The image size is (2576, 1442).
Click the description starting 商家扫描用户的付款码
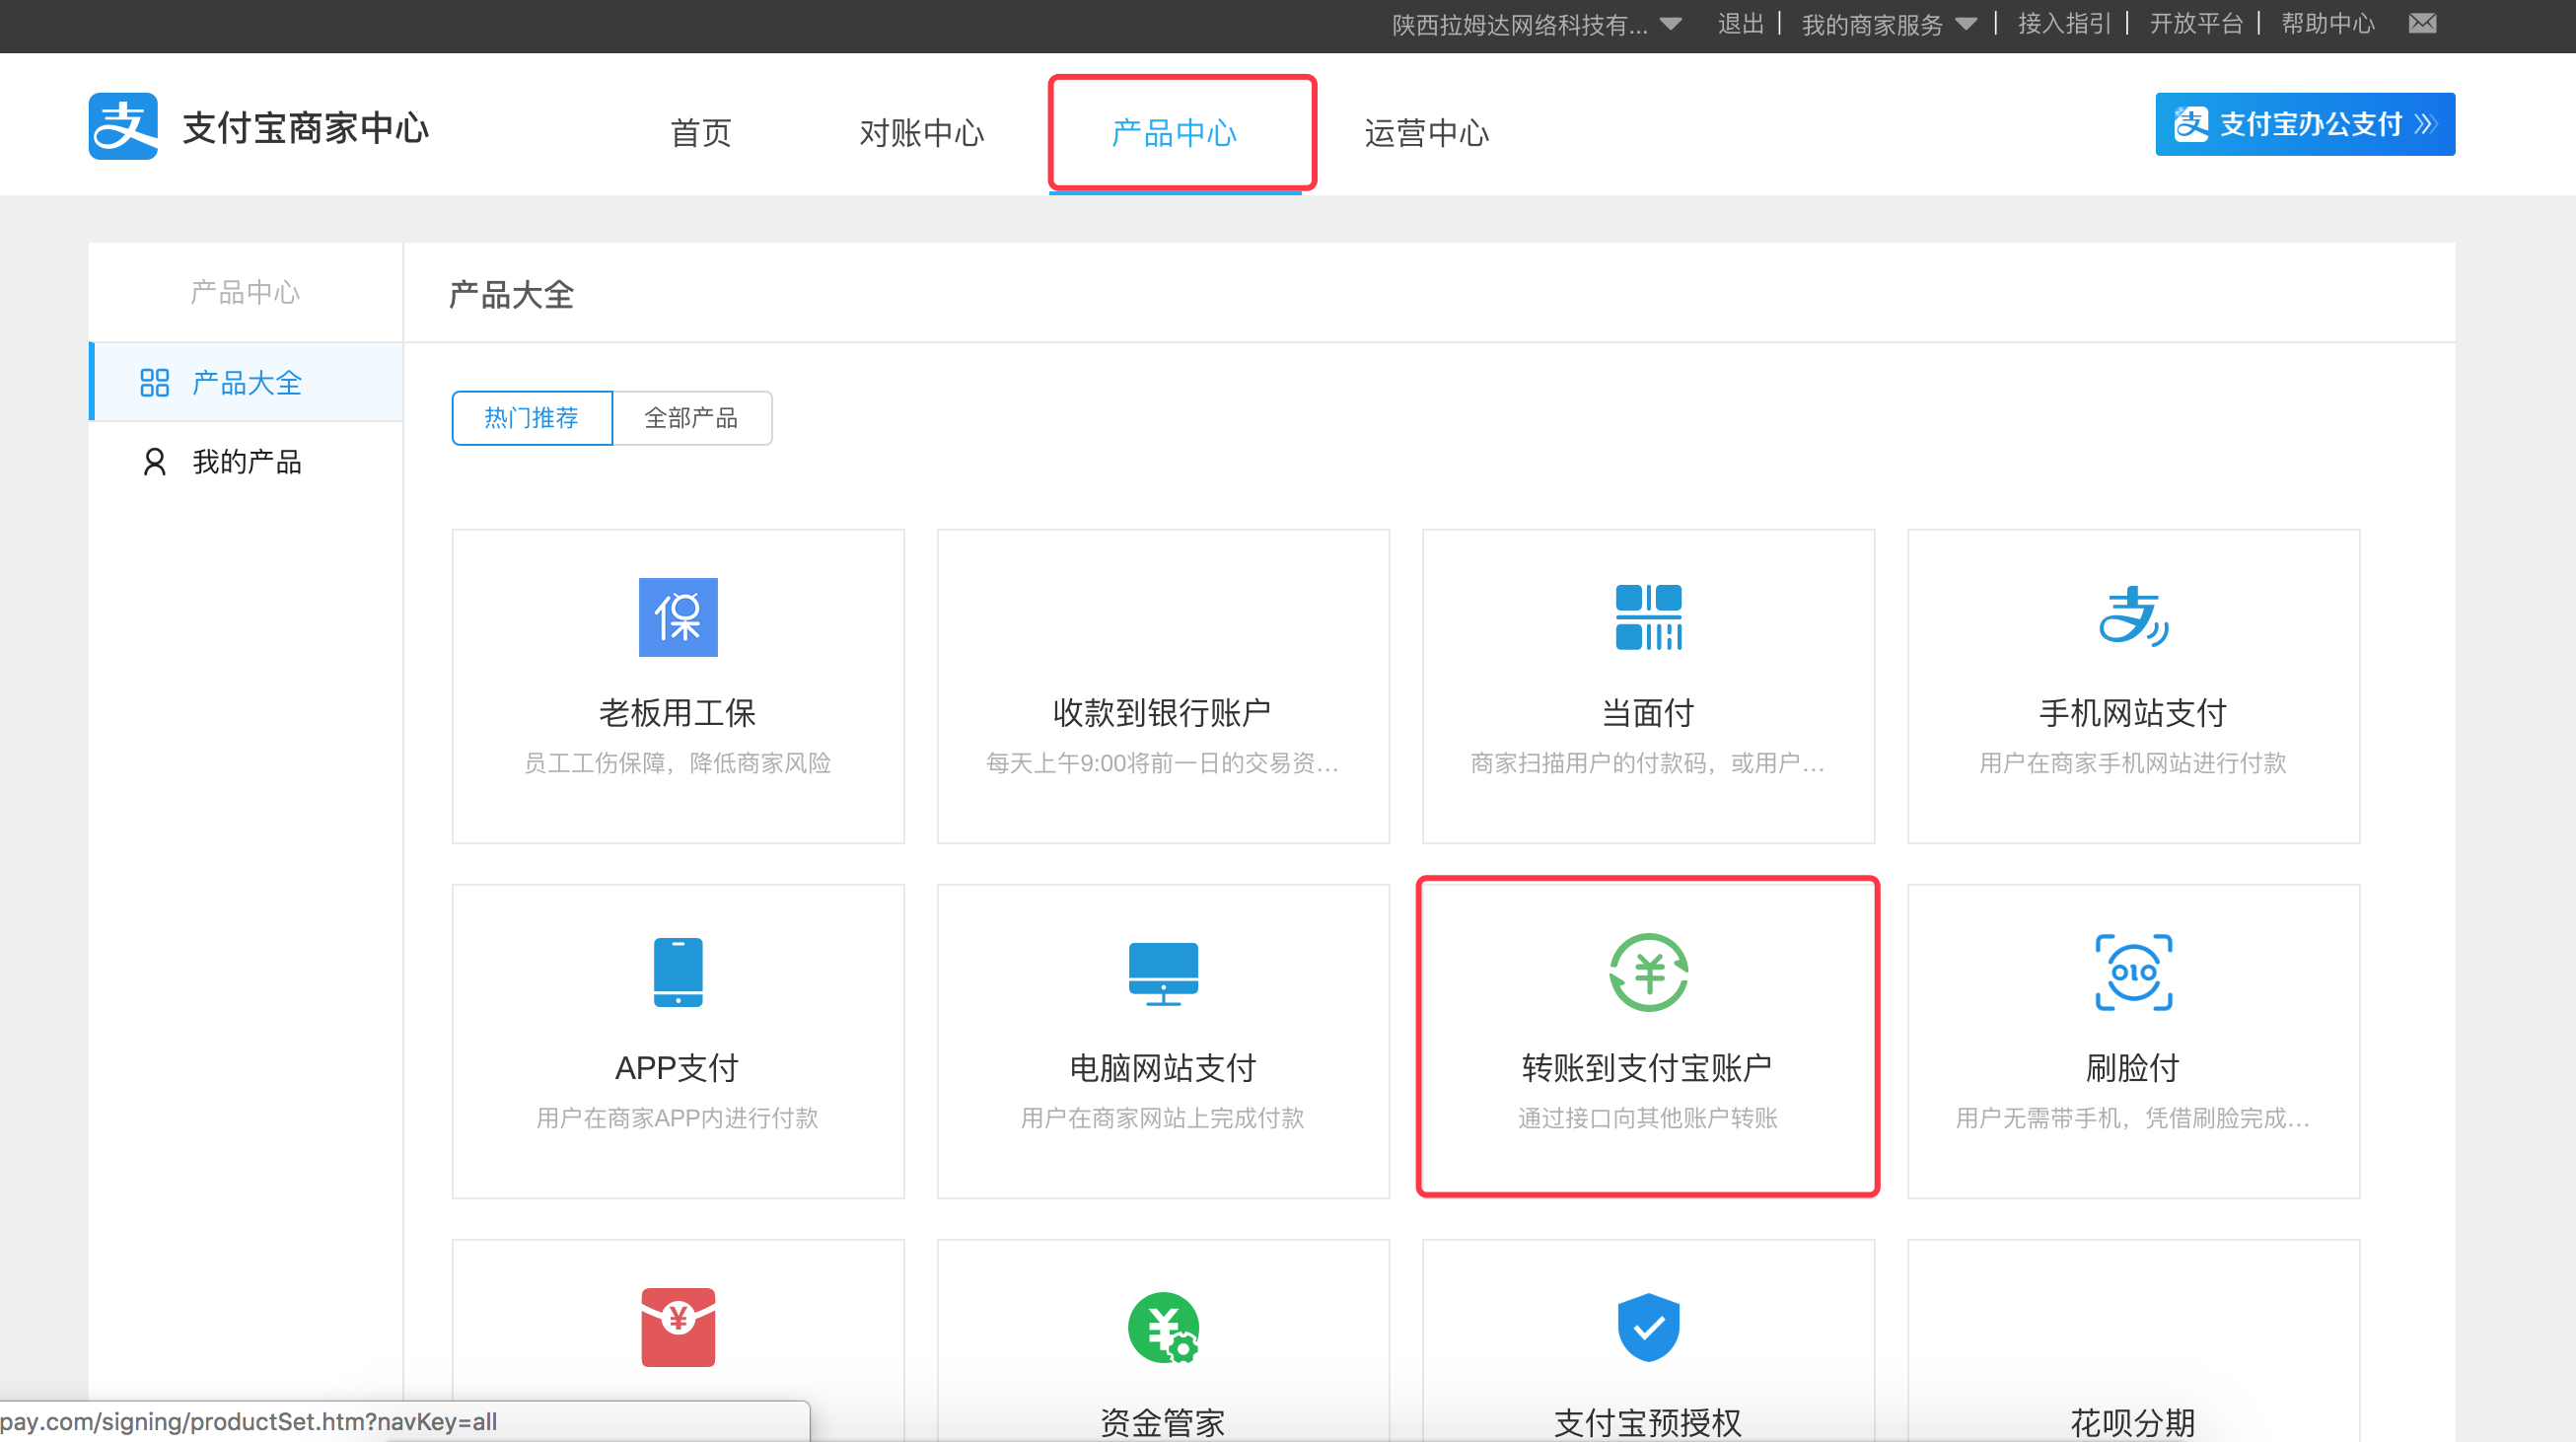pyautogui.click(x=1648, y=763)
